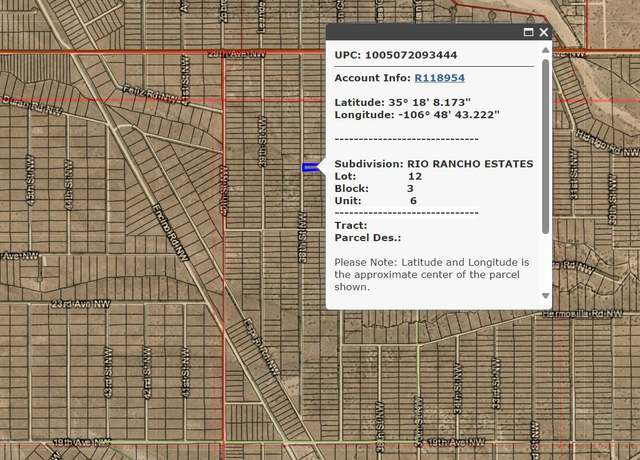Click the UPC: 1005072093444 text
The width and height of the screenshot is (640, 460).
(396, 55)
